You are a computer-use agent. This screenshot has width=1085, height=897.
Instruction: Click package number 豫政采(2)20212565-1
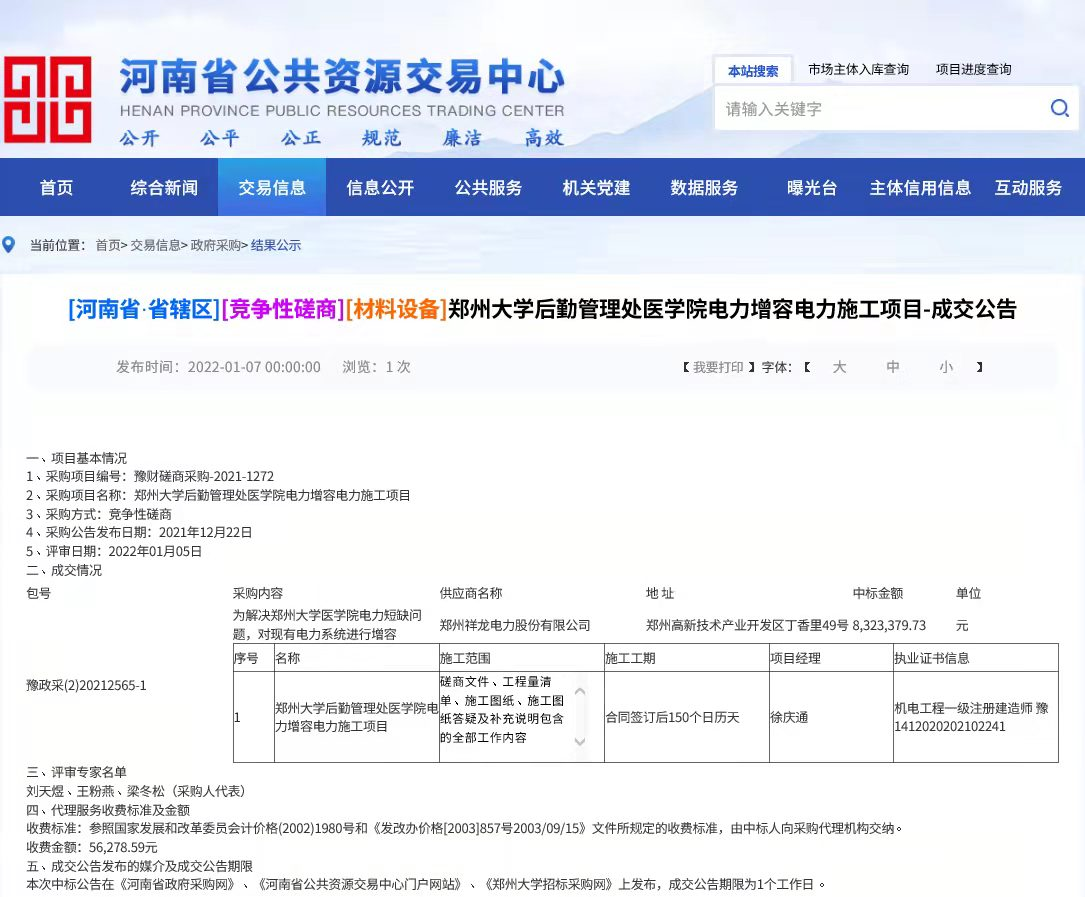pos(86,685)
